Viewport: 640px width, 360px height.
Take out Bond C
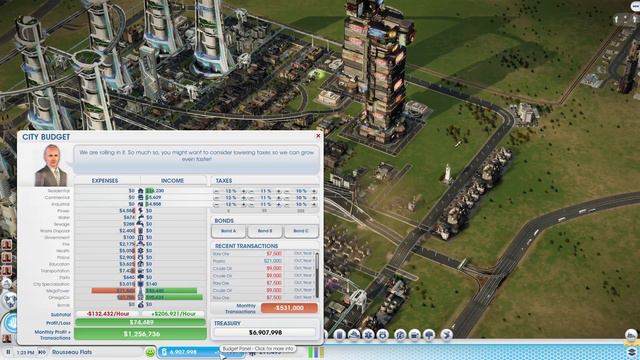[301, 231]
